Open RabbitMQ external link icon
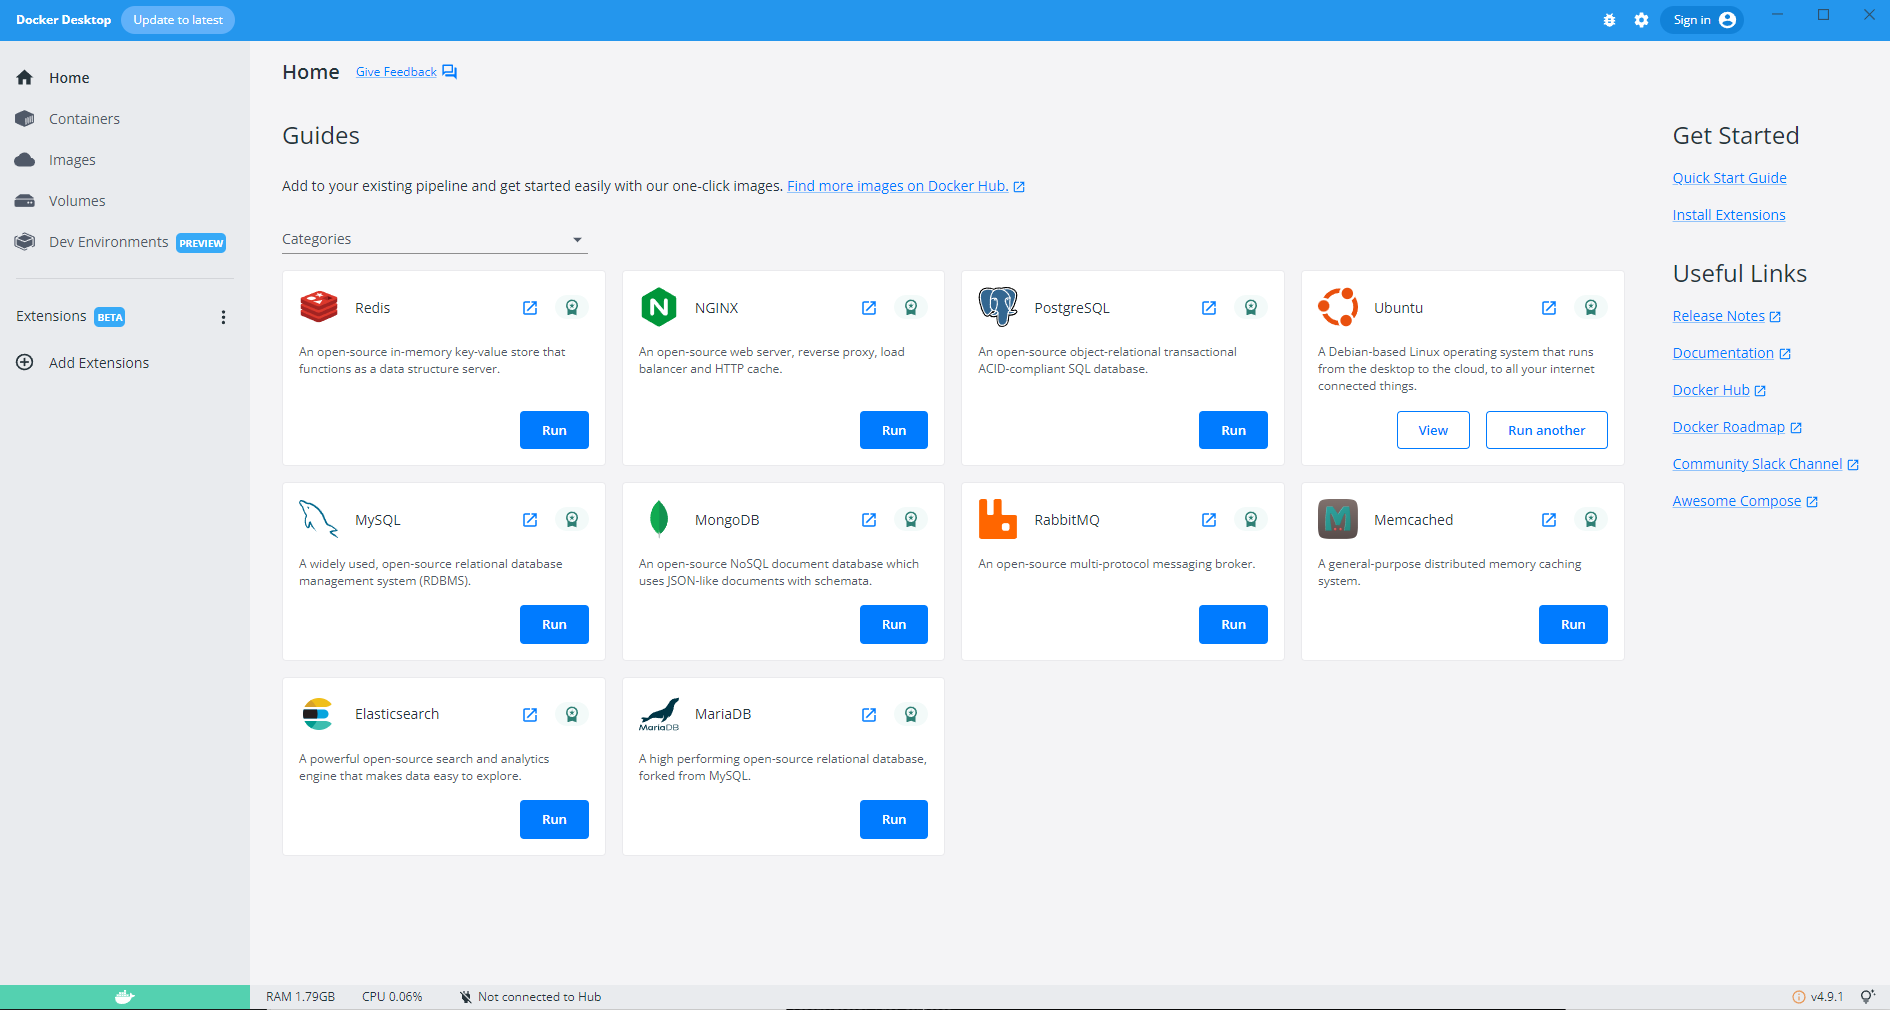This screenshot has height=1010, width=1890. tap(1209, 520)
